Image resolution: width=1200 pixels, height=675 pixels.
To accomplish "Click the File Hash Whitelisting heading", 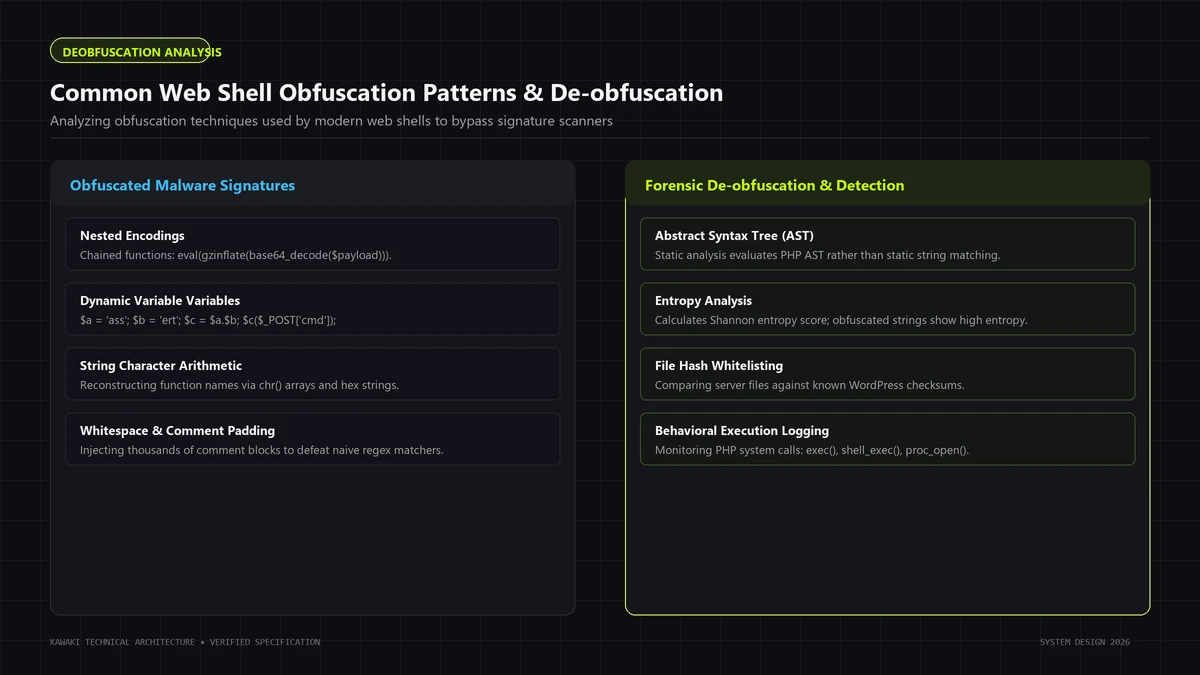I will pos(719,366).
